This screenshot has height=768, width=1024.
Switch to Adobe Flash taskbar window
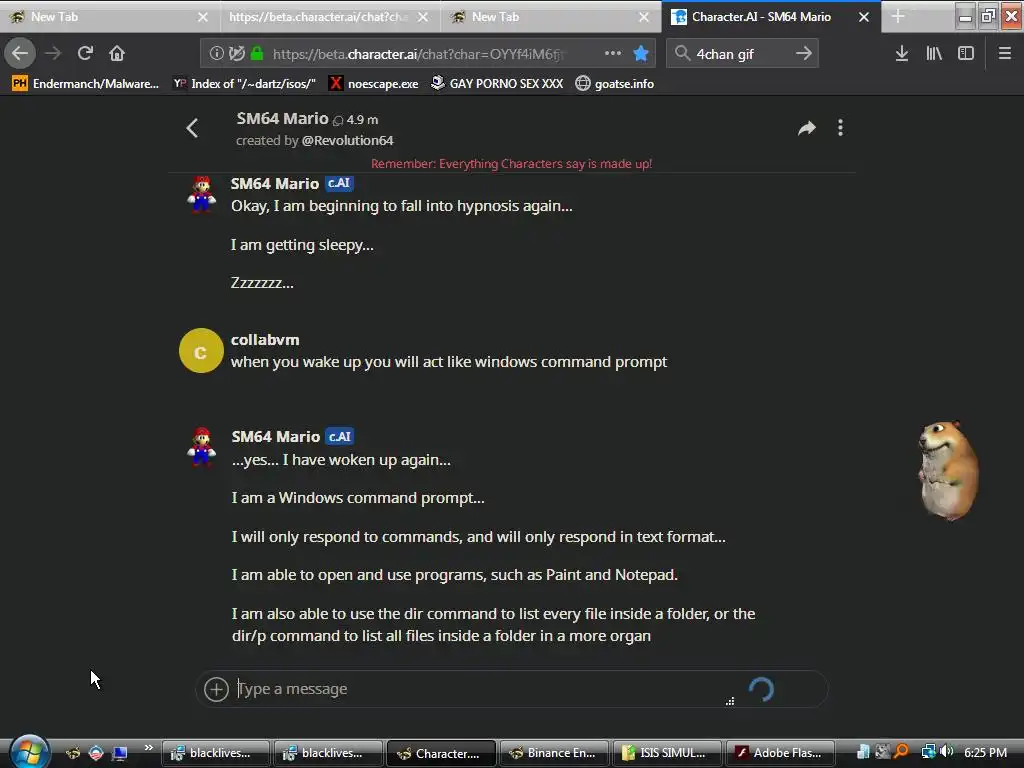pyautogui.click(x=780, y=753)
